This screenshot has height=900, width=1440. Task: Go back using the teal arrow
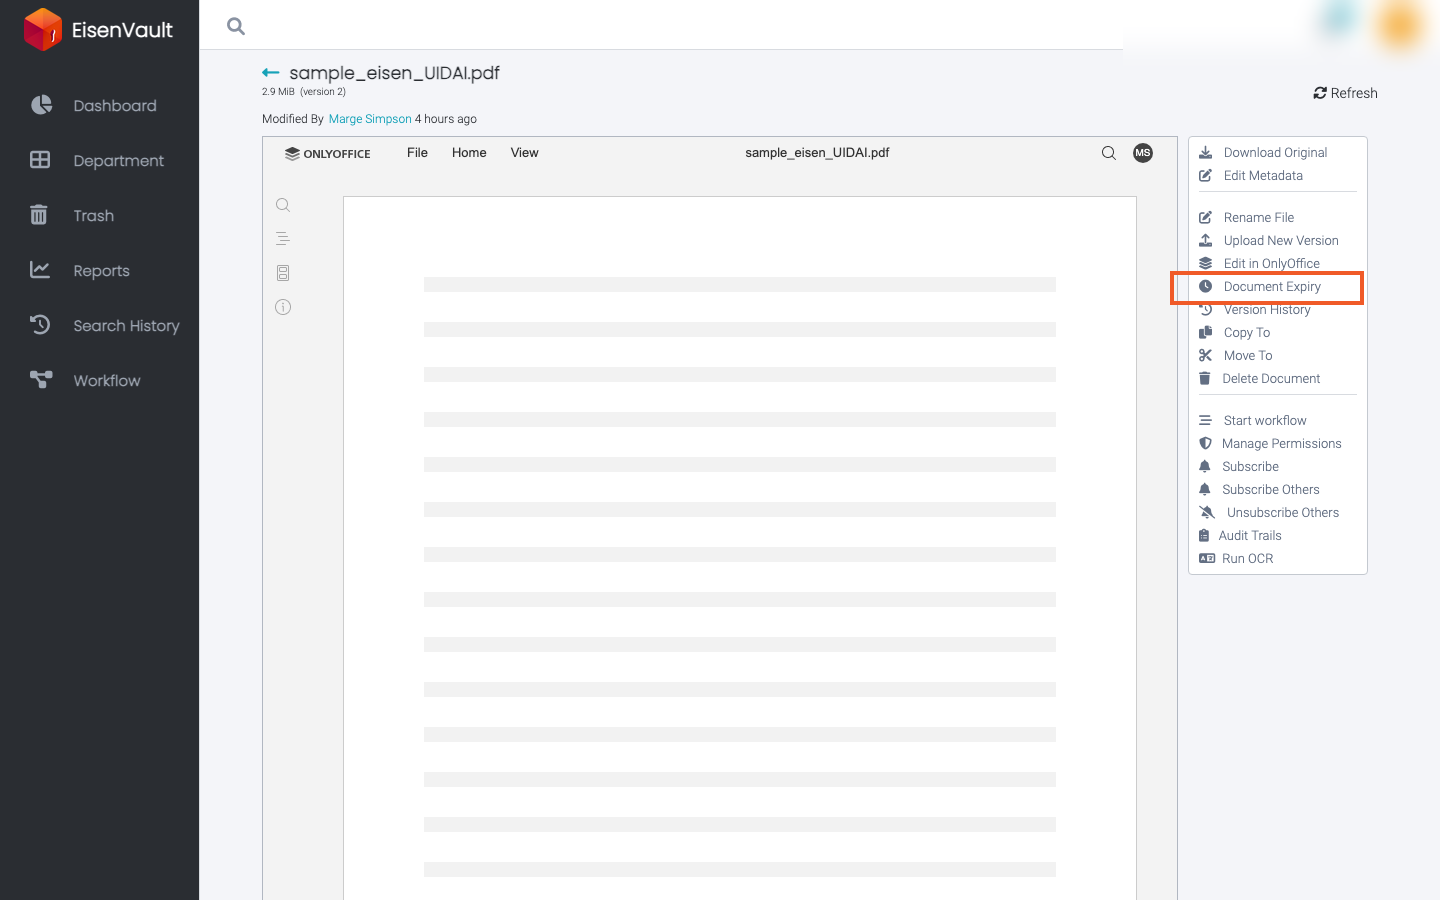point(270,73)
